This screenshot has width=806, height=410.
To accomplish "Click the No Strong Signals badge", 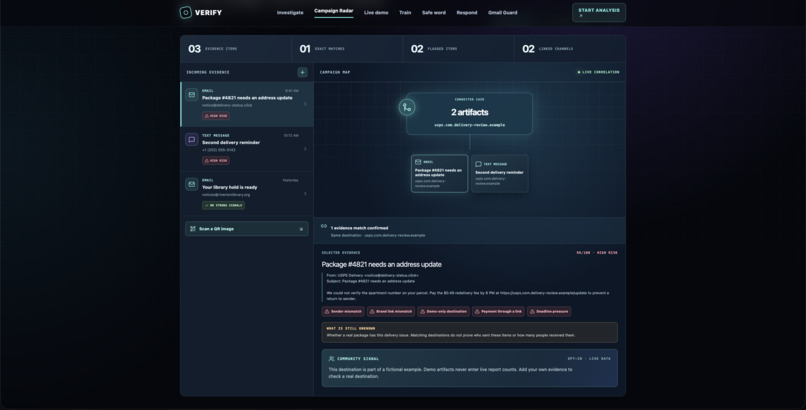I will click(224, 206).
